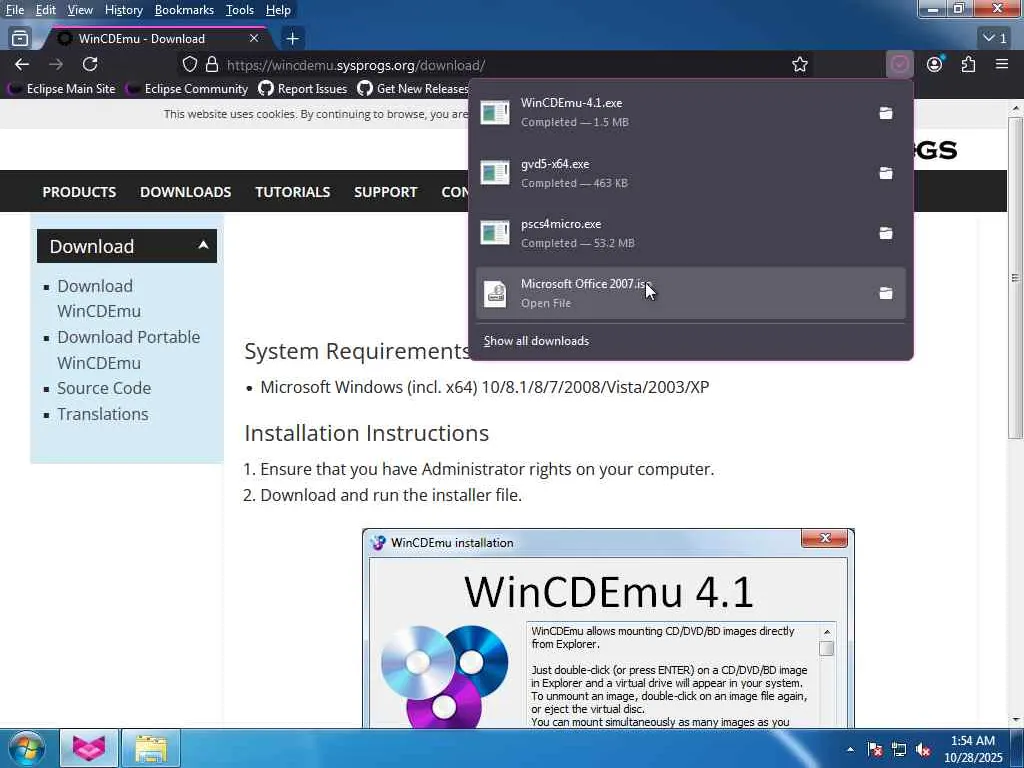Open the SUPPORT navigation item
Viewport: 1024px width, 768px height.
tap(385, 192)
